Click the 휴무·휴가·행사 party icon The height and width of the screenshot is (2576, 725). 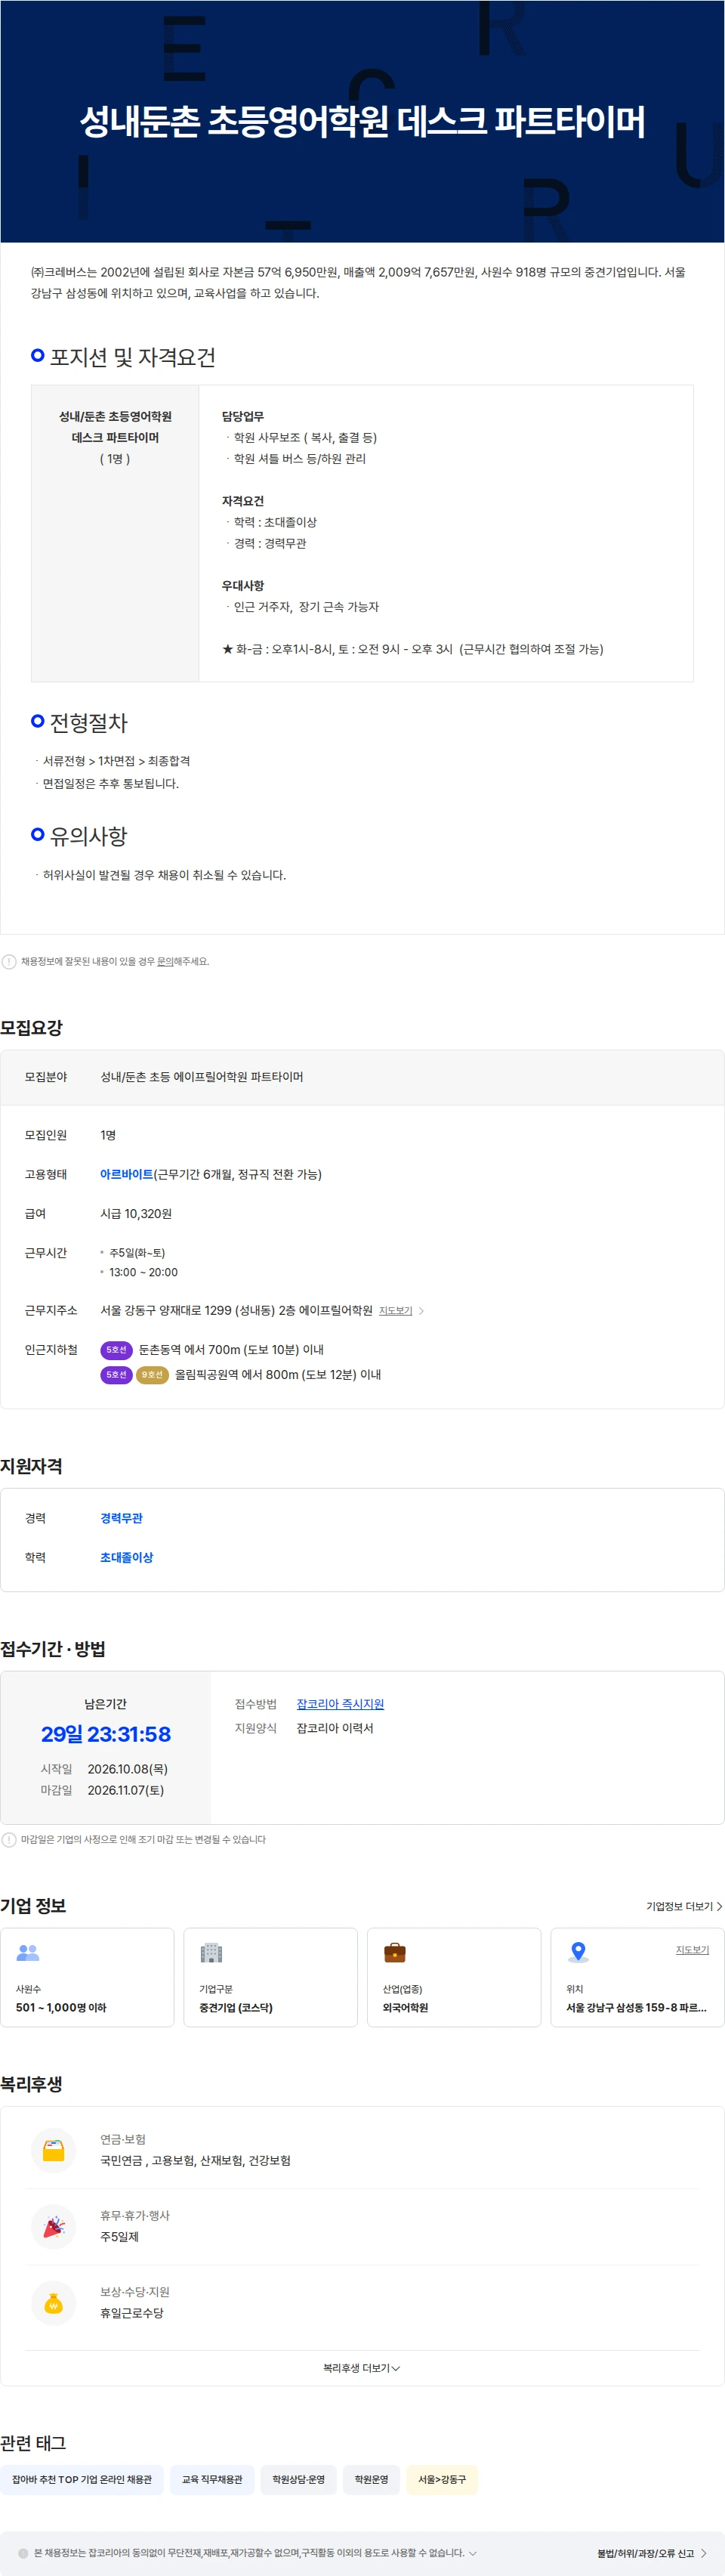pyautogui.click(x=54, y=2226)
